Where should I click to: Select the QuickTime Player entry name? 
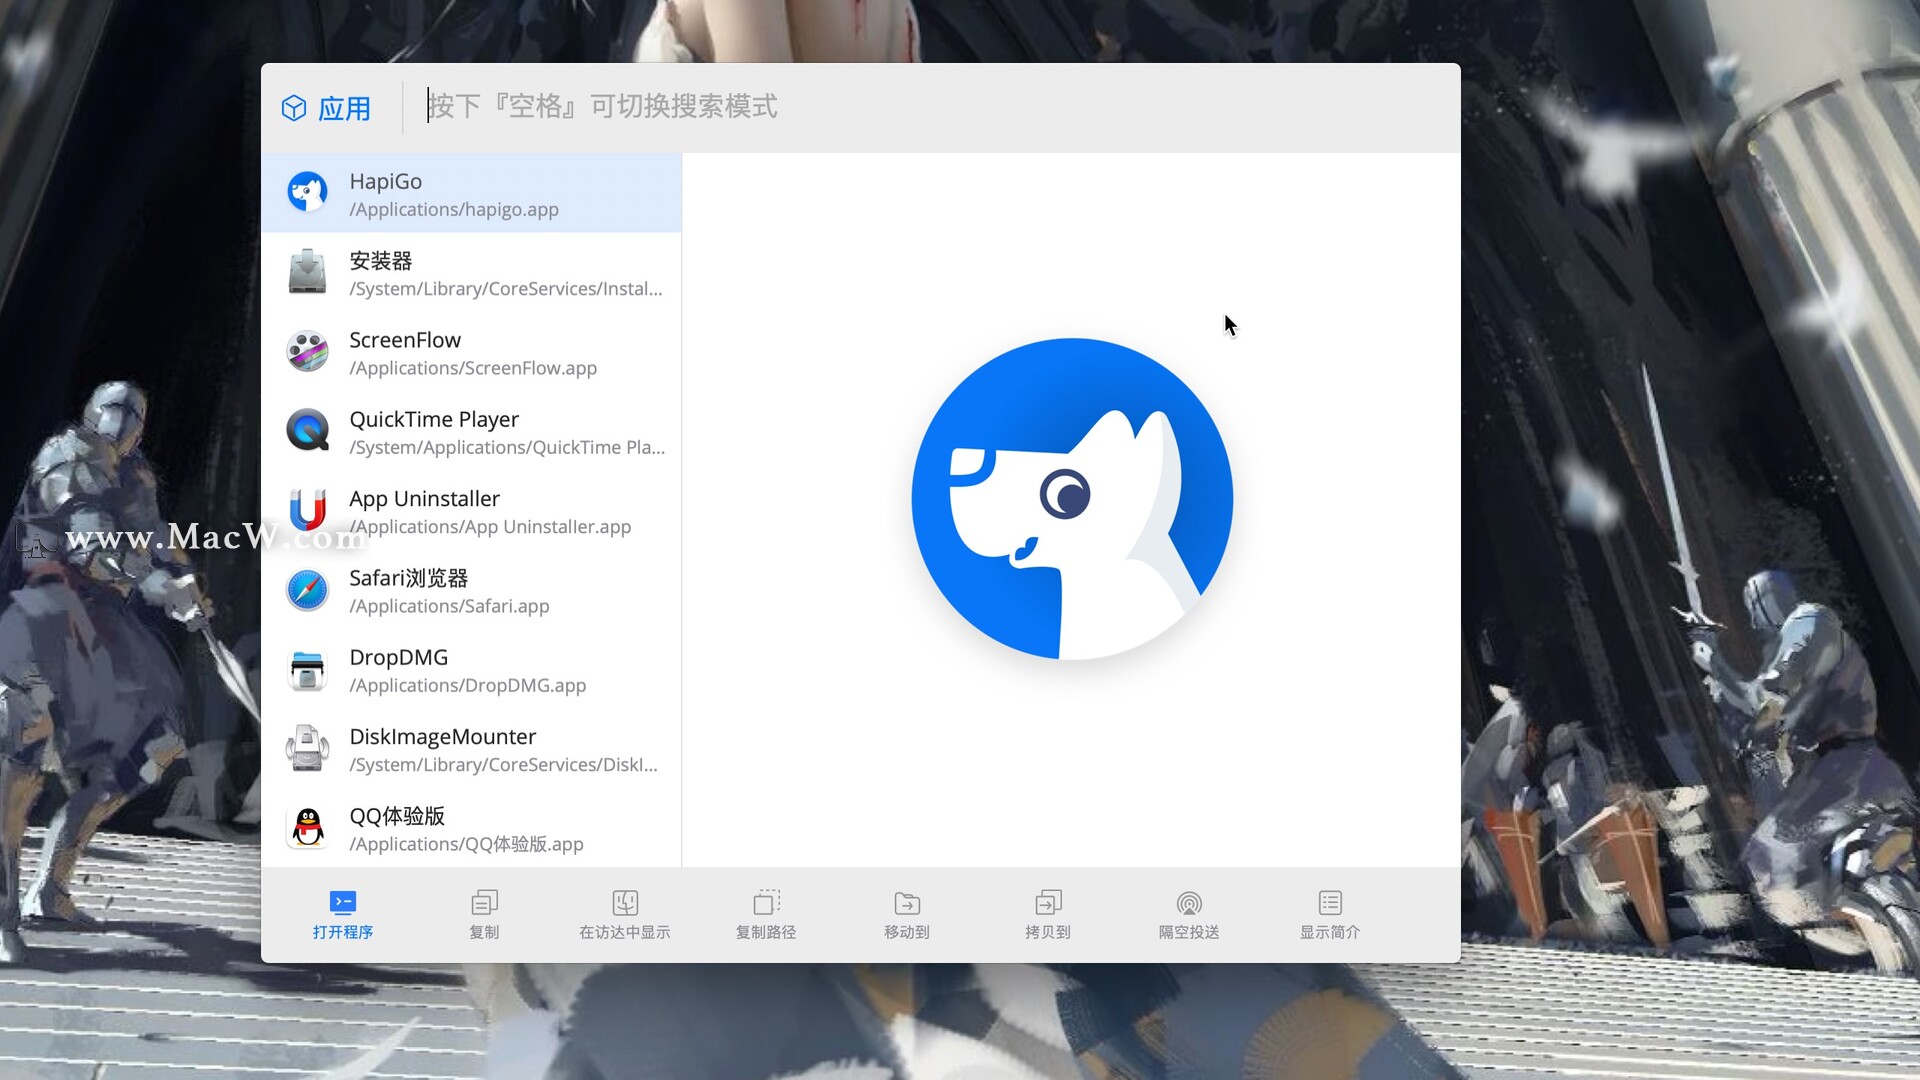434,419
